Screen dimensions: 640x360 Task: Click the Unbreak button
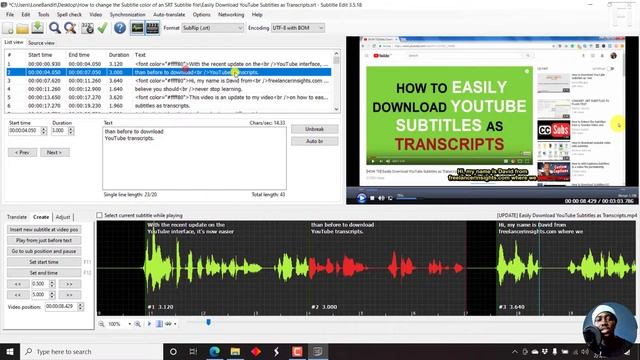click(x=314, y=129)
